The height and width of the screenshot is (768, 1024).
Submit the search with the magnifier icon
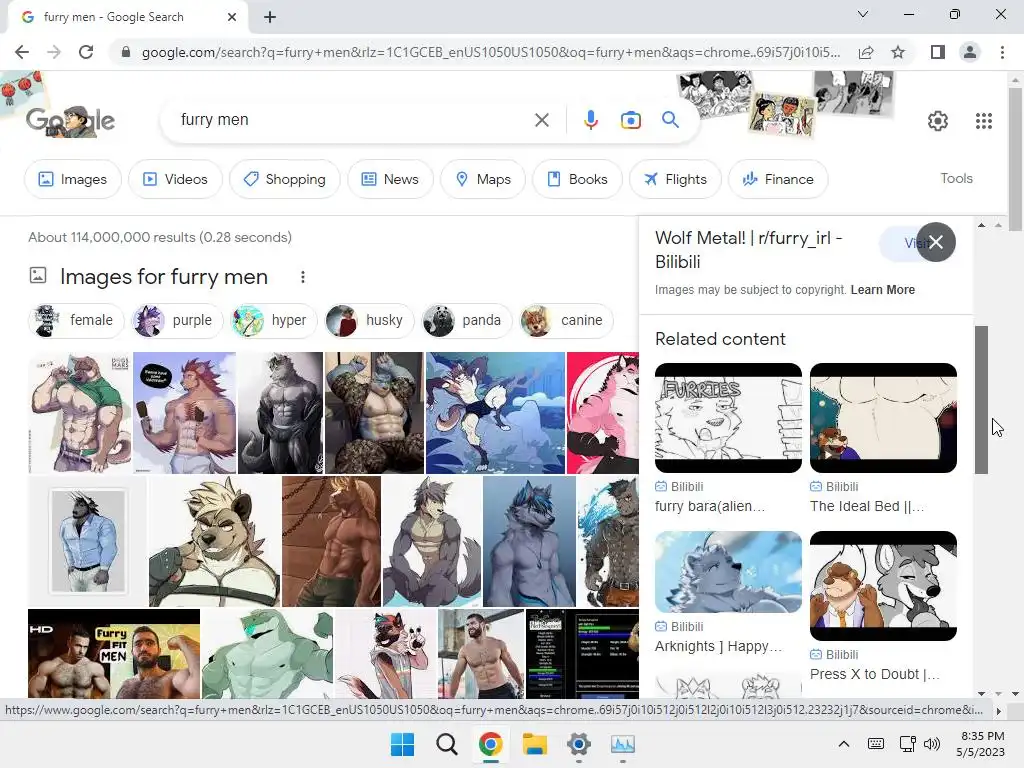[x=670, y=120]
